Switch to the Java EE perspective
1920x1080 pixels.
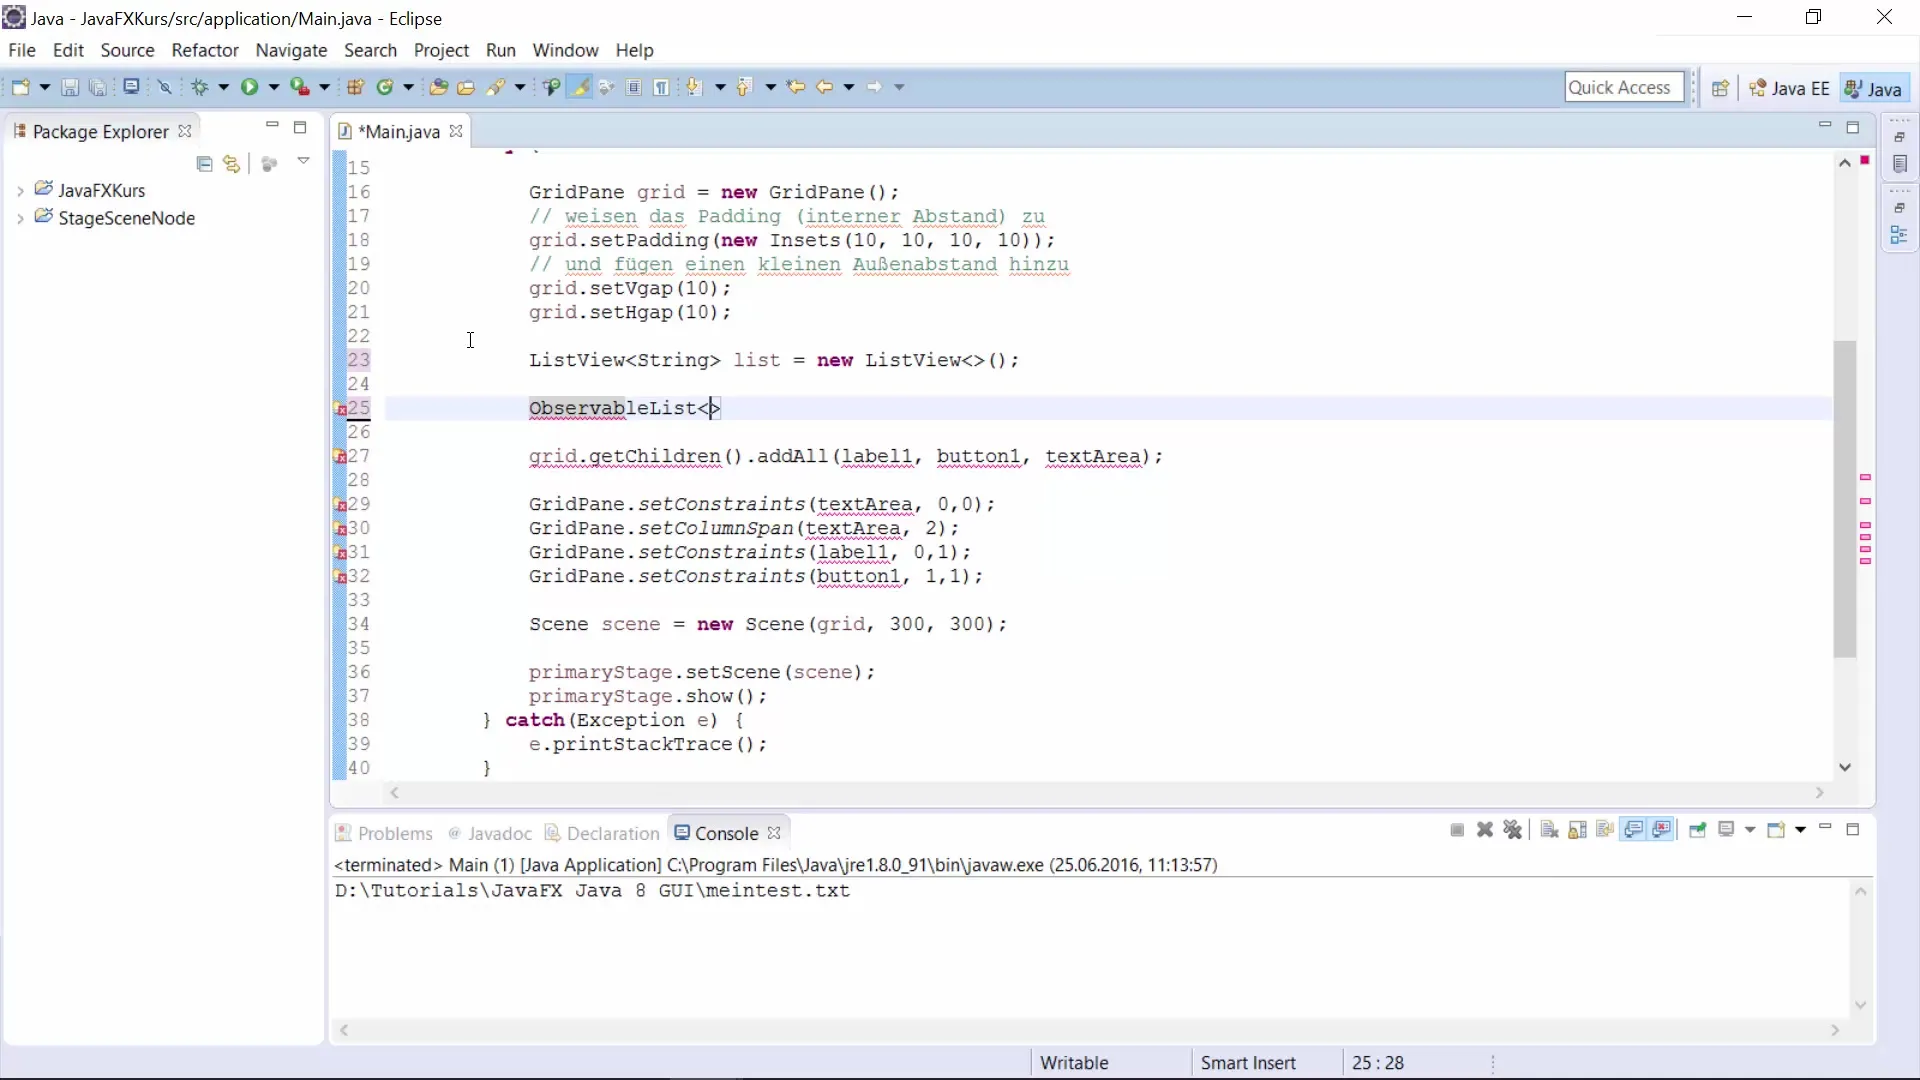[1790, 88]
